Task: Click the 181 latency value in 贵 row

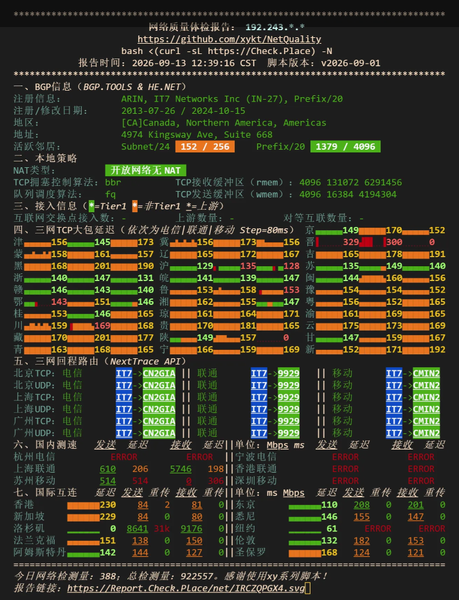Action: click(x=248, y=326)
